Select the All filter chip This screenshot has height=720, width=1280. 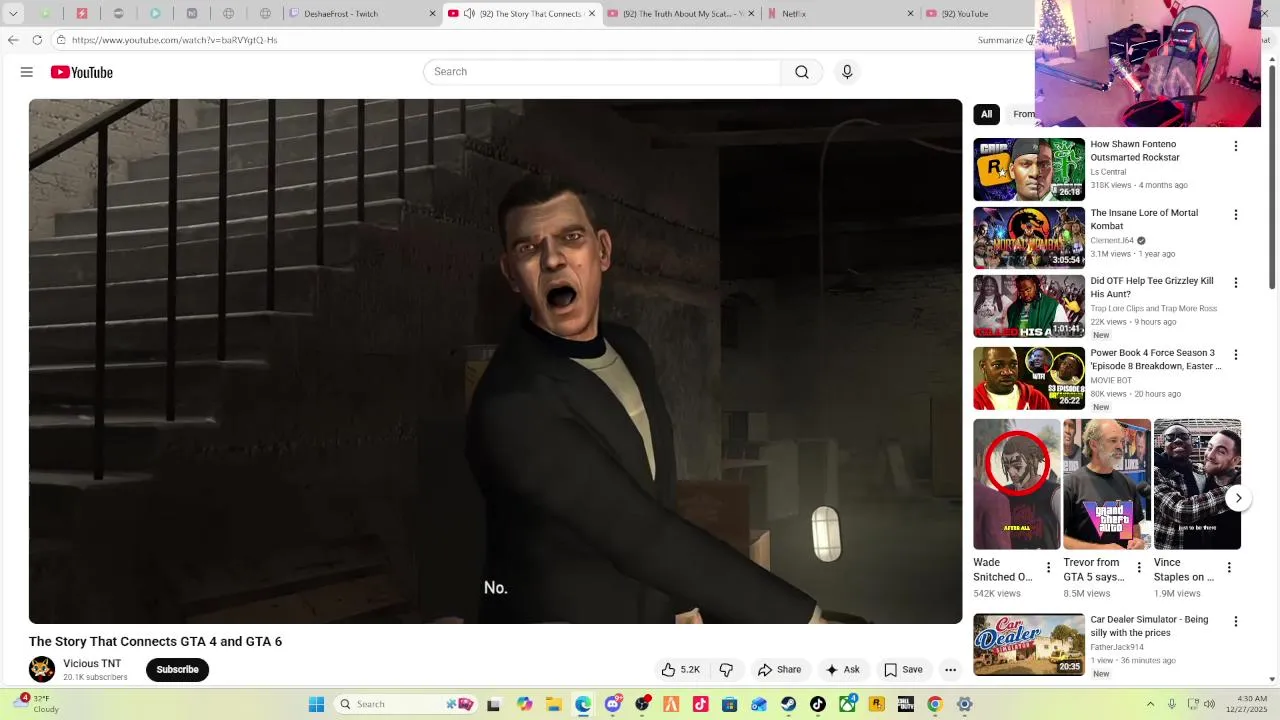[x=986, y=114]
